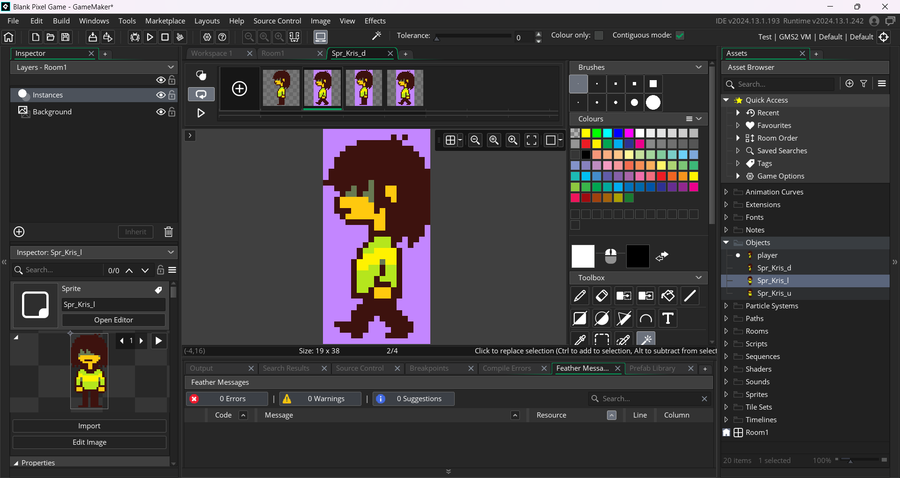Collapse the Objects folder in Asset Browser
900x478 pixels.
coord(726,243)
